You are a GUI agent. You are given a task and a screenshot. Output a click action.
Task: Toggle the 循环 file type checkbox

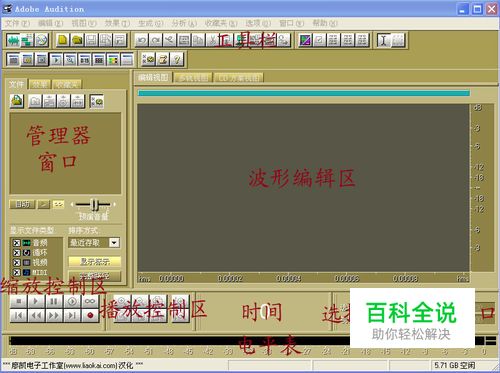(x=16, y=253)
